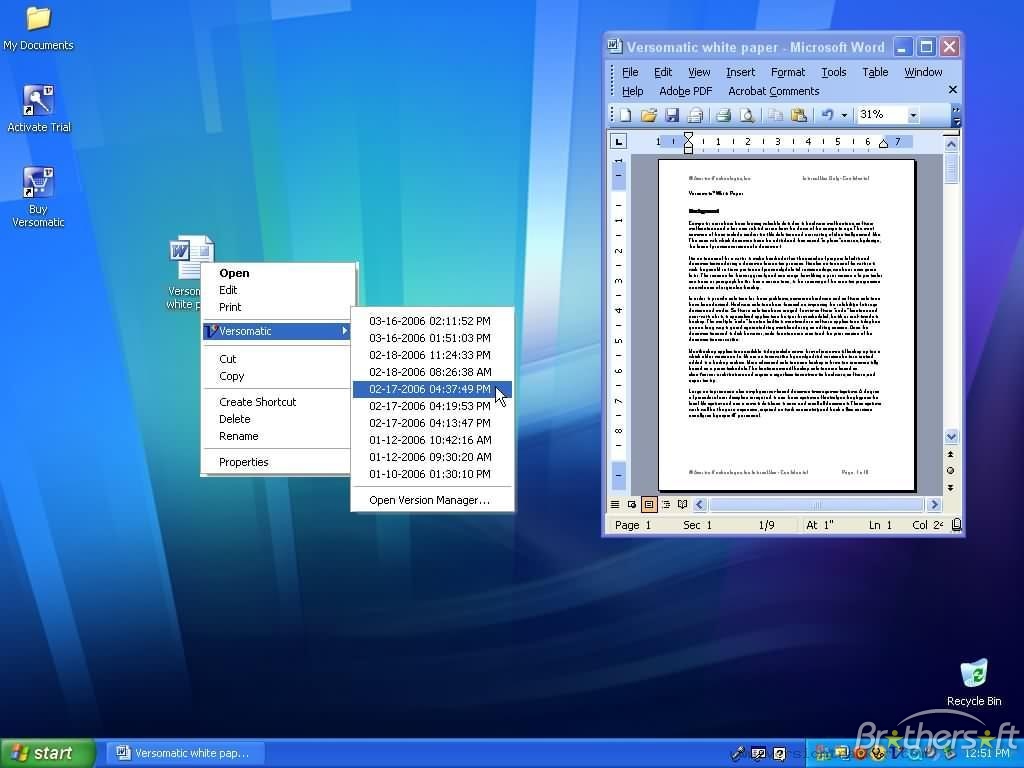Click the Copy icon in Word toolbar
This screenshot has height=768, width=1024.
click(775, 116)
